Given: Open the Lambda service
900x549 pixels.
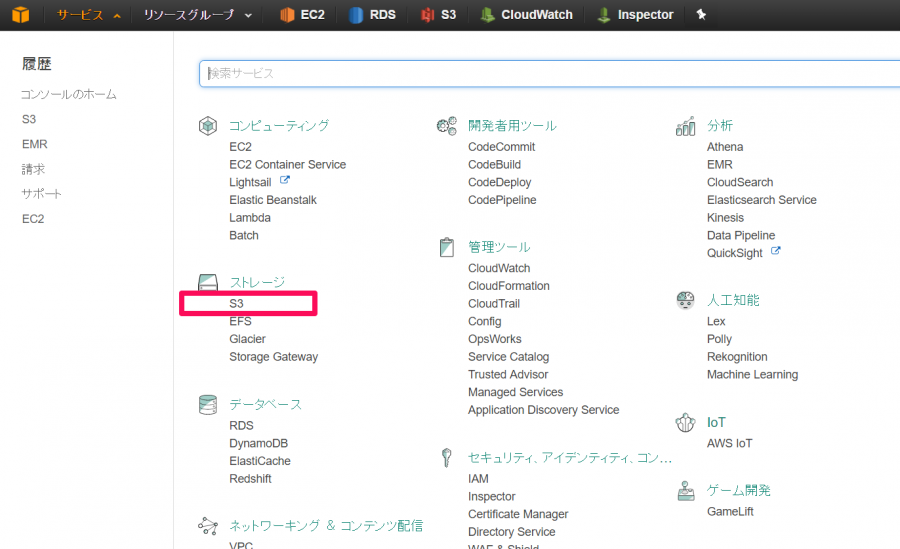Looking at the screenshot, I should click(250, 218).
